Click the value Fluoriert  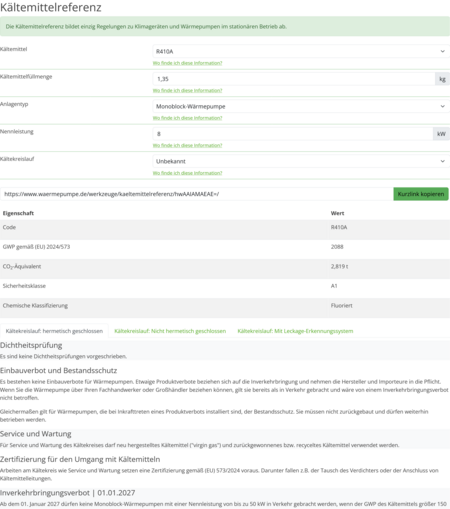(342, 306)
